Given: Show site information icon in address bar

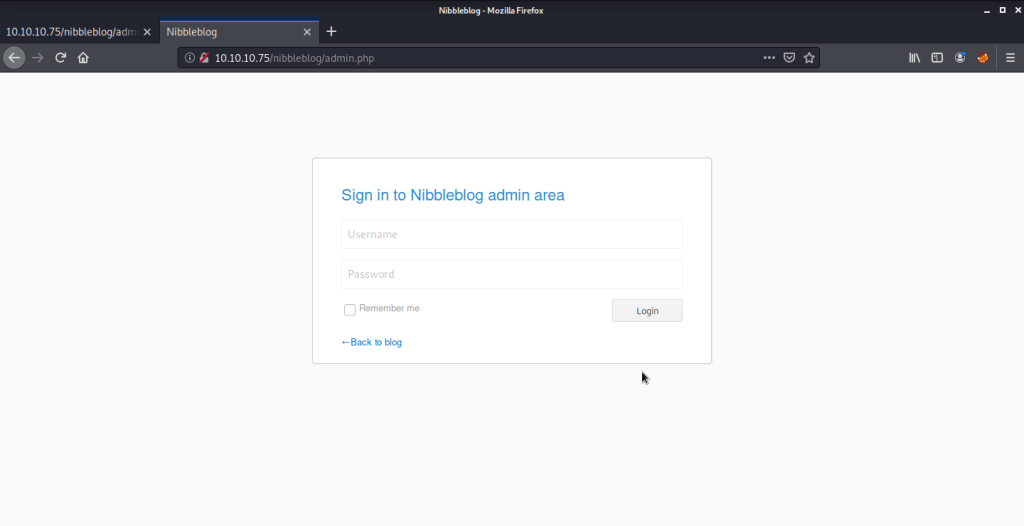Looking at the screenshot, I should [190, 58].
